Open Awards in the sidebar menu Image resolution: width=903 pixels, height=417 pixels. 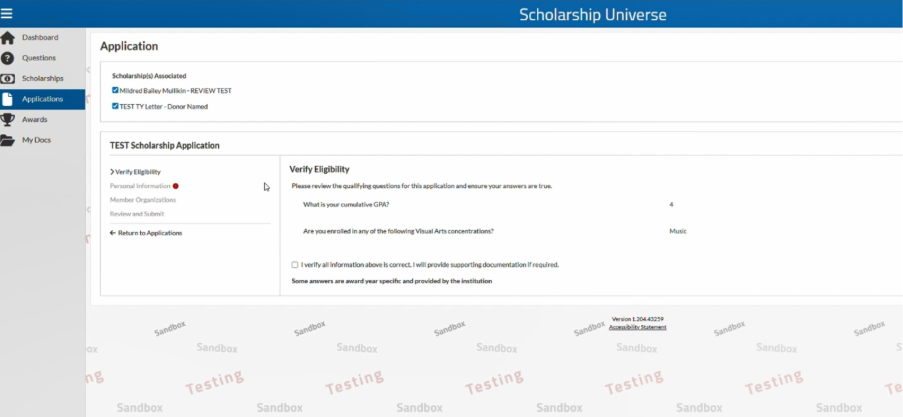(x=35, y=120)
